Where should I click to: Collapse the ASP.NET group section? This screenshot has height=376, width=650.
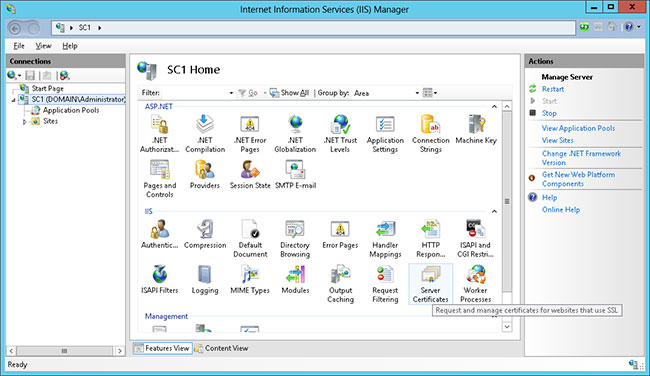[x=494, y=107]
